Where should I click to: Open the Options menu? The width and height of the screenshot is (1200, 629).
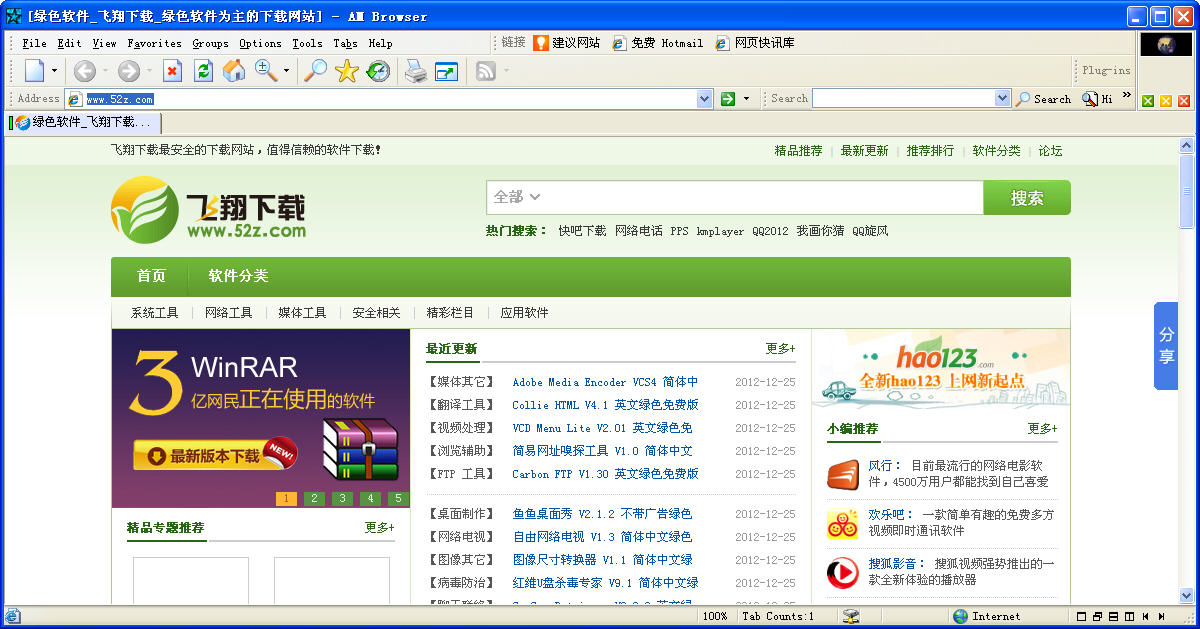(260, 43)
